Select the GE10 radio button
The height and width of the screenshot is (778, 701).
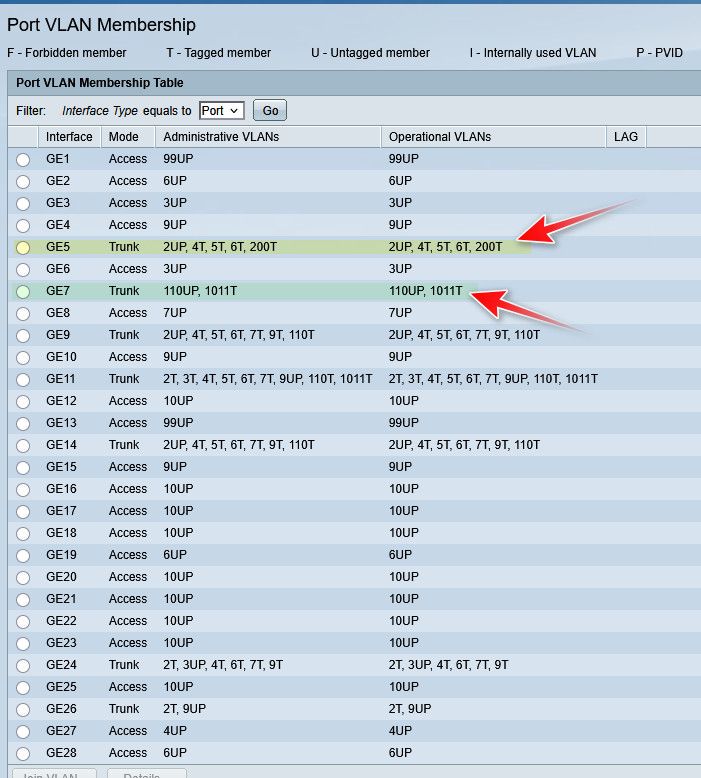(x=23, y=358)
